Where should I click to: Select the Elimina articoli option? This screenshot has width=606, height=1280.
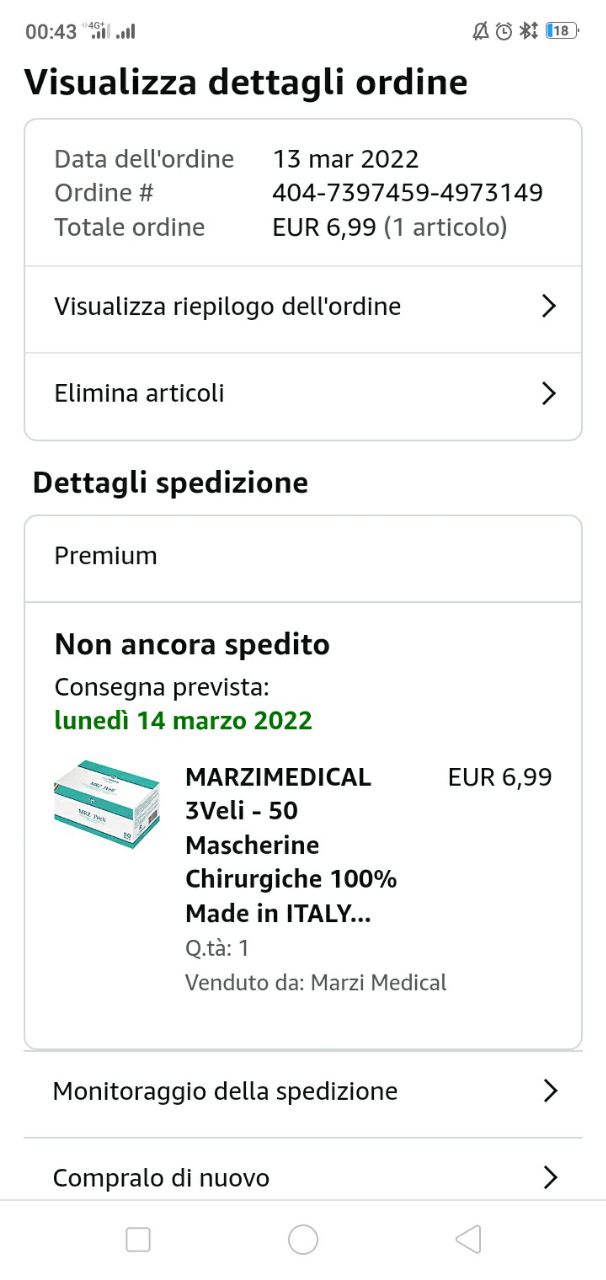[x=140, y=393]
